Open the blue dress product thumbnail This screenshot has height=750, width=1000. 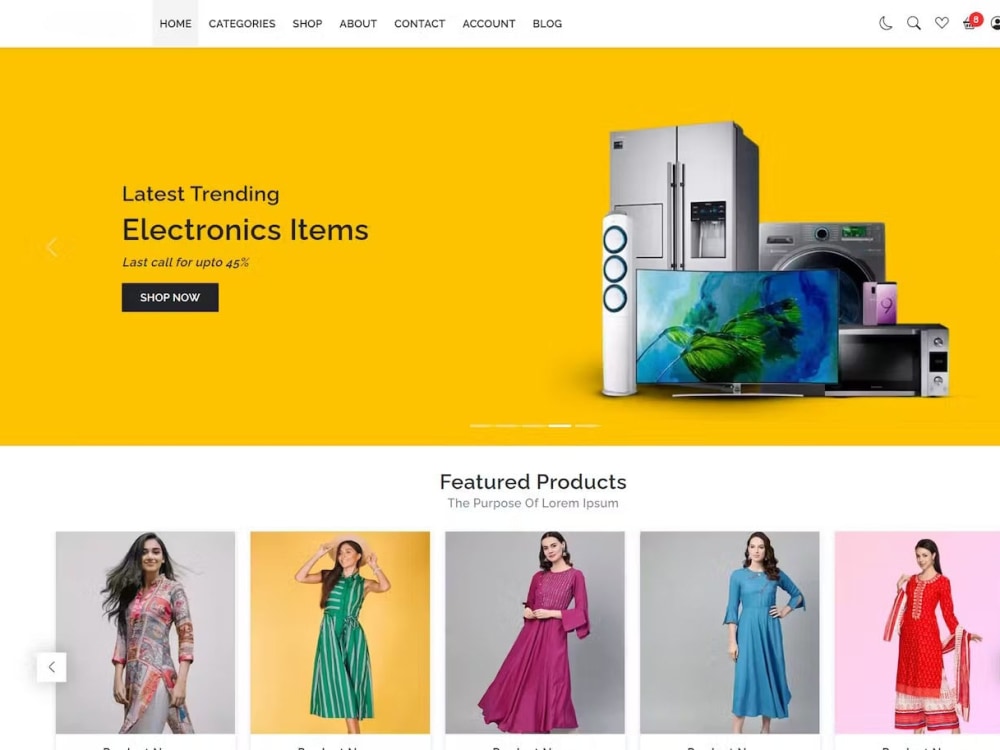click(730, 633)
